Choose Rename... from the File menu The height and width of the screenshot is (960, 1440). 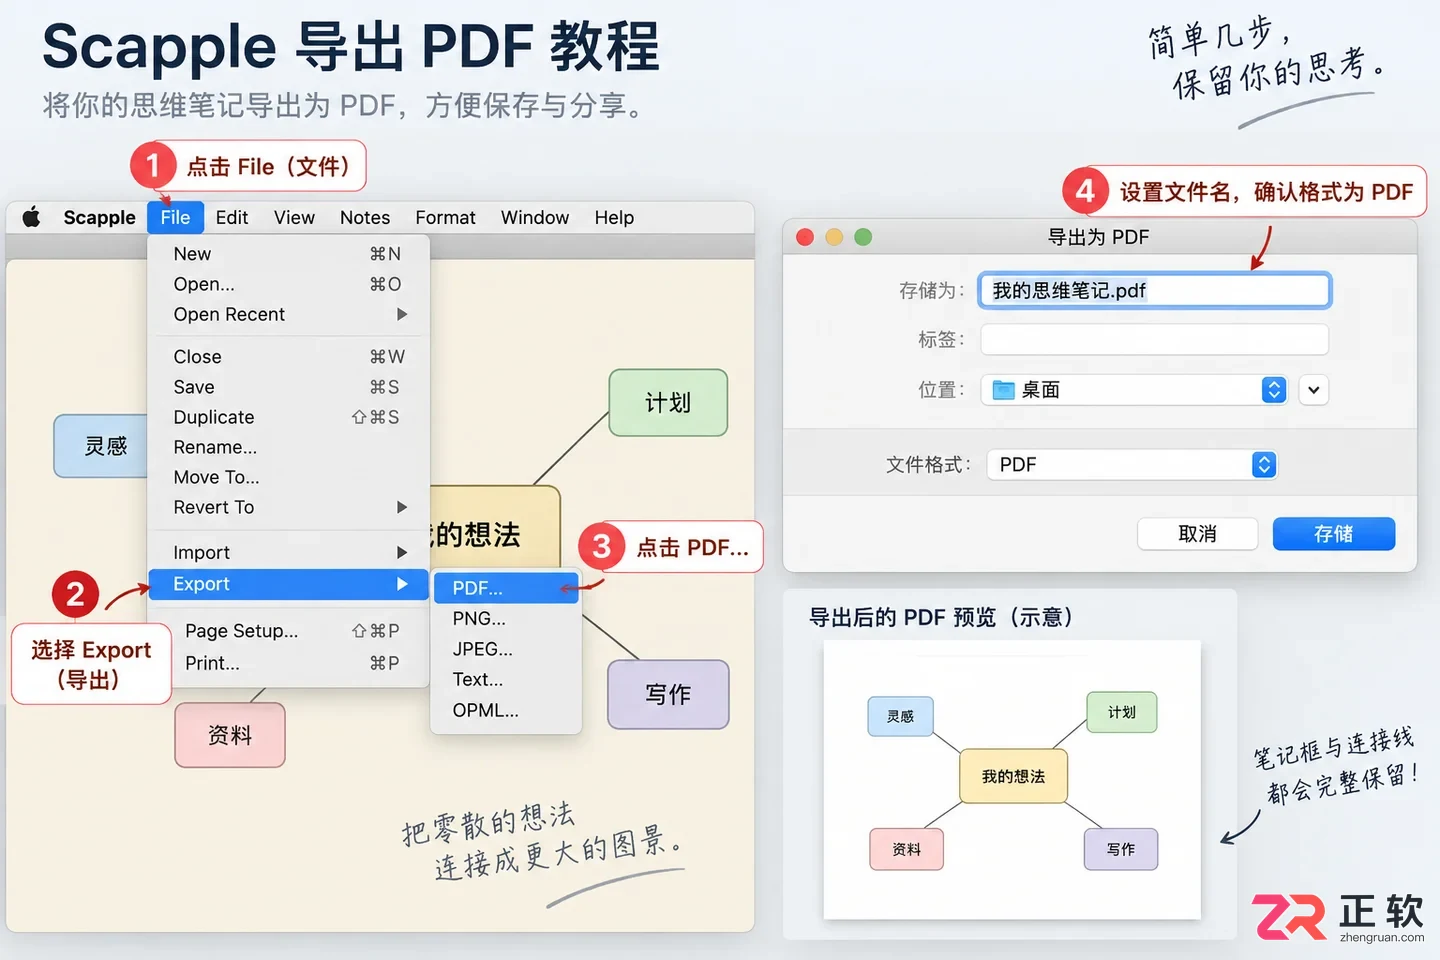point(288,447)
